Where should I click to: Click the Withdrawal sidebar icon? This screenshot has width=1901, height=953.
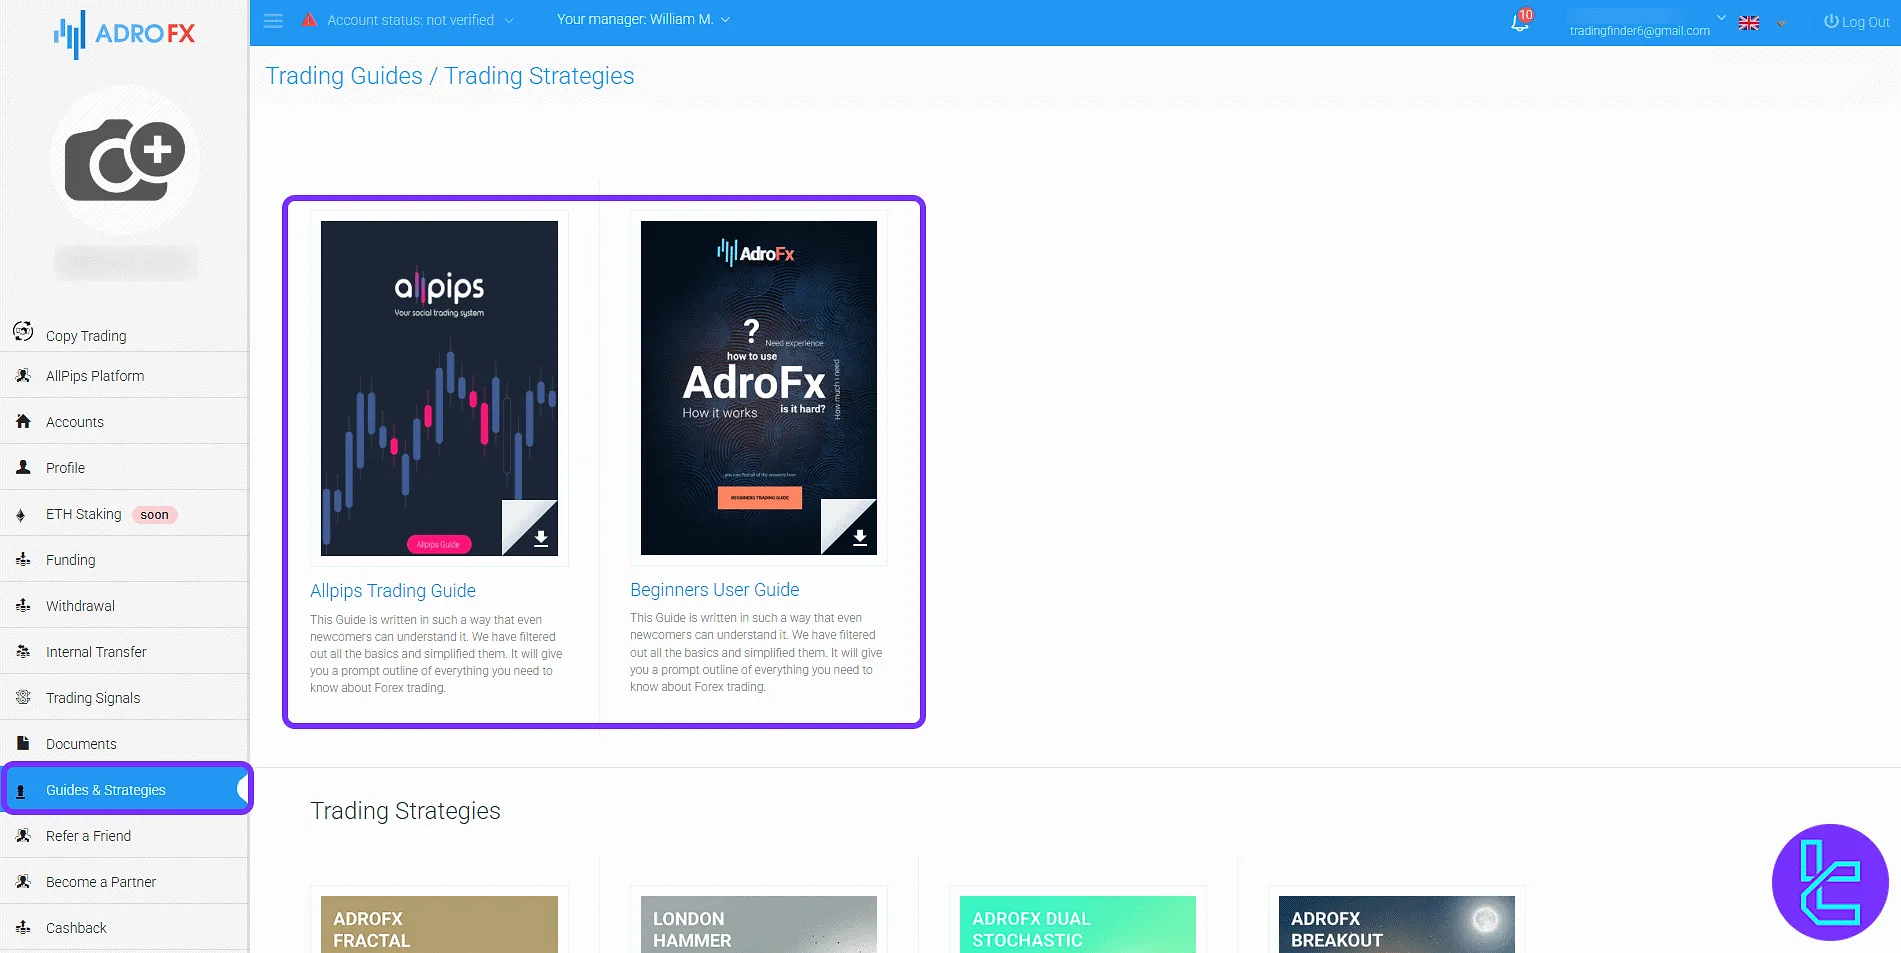coord(23,605)
